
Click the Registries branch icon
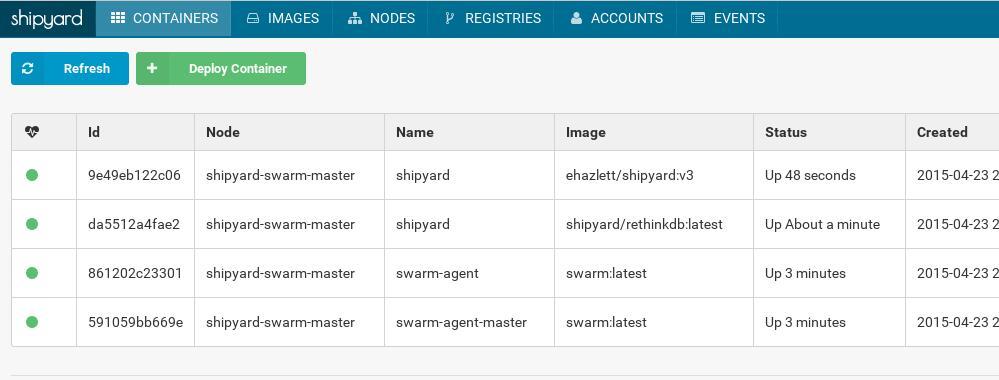pos(449,18)
